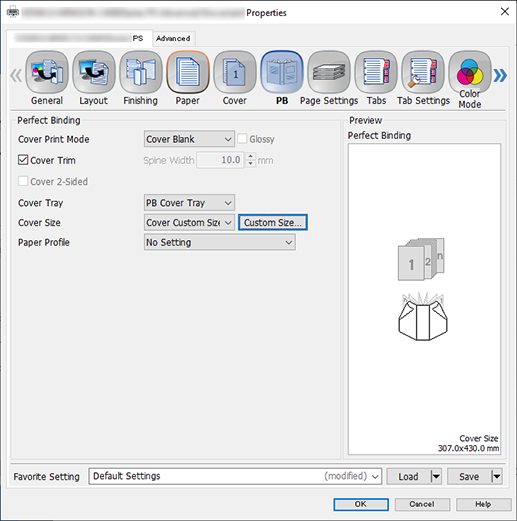
Task: Uncheck the Cover Trim checkbox
Action: [x=23, y=160]
